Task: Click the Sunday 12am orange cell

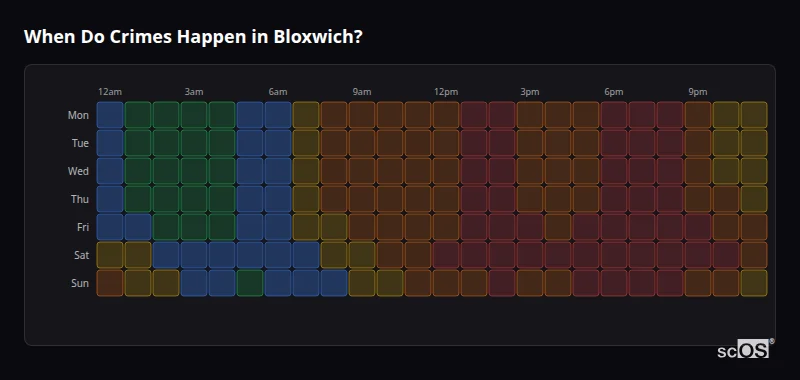Action: (x=110, y=283)
